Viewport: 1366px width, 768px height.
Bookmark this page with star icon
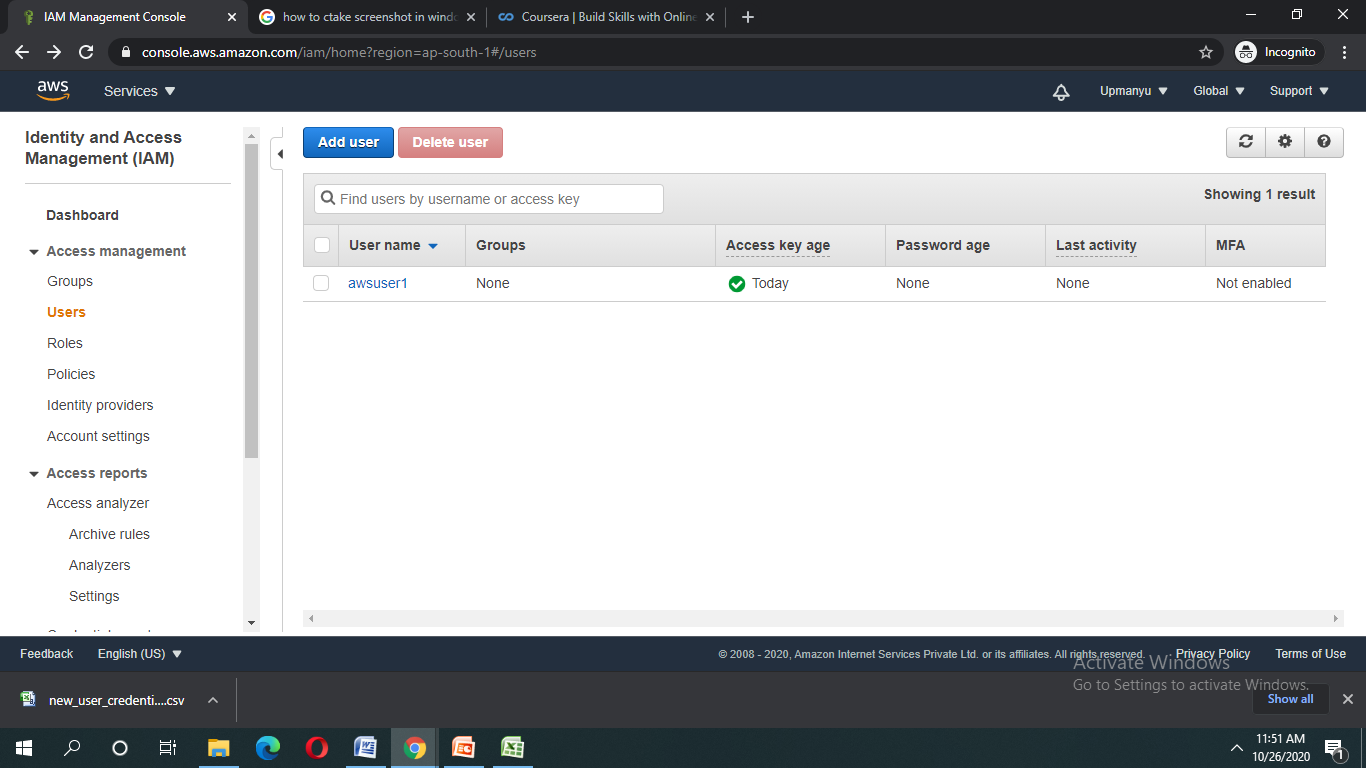(x=1206, y=52)
